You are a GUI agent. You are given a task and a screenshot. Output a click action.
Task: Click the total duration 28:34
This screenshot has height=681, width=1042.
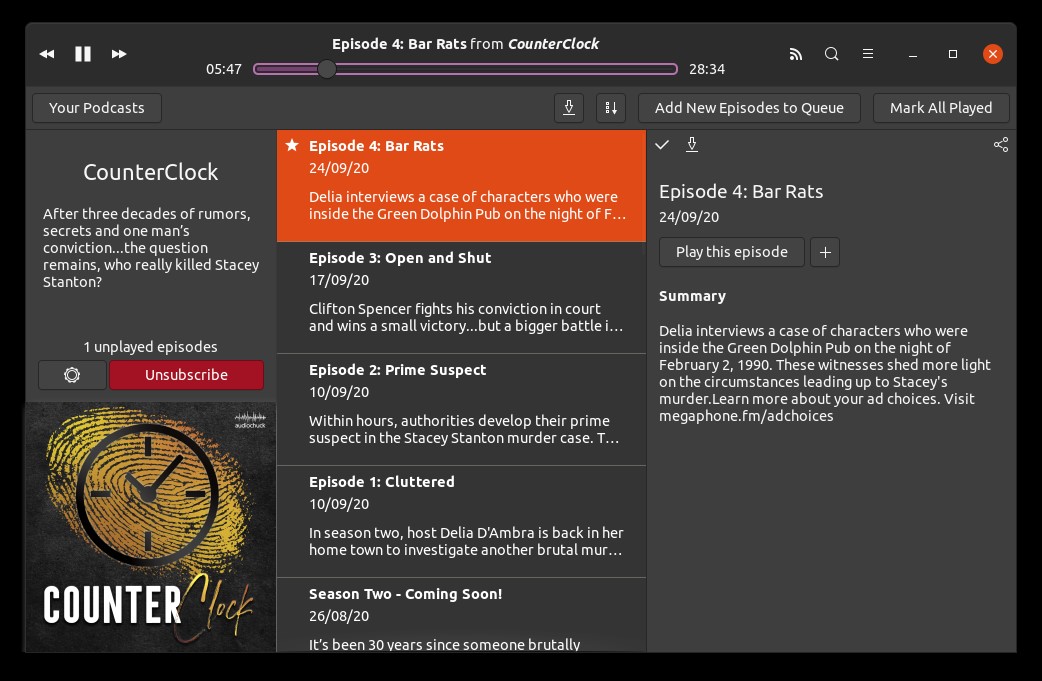pyautogui.click(x=707, y=69)
